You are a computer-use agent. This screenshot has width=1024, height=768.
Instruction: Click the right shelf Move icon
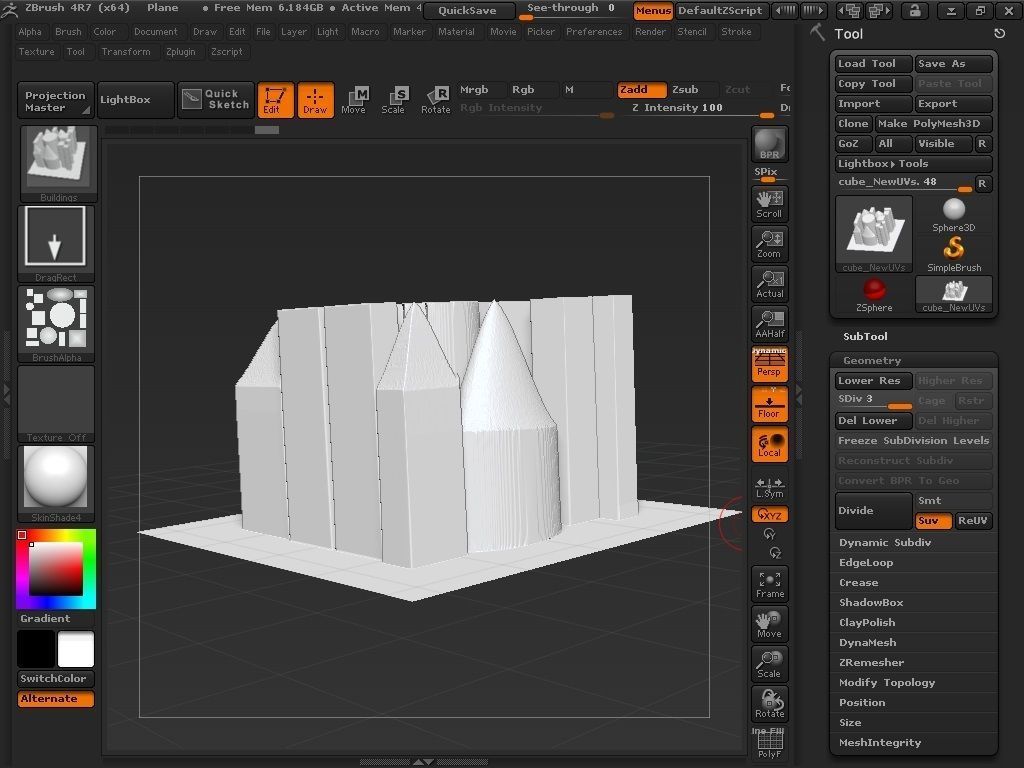769,624
